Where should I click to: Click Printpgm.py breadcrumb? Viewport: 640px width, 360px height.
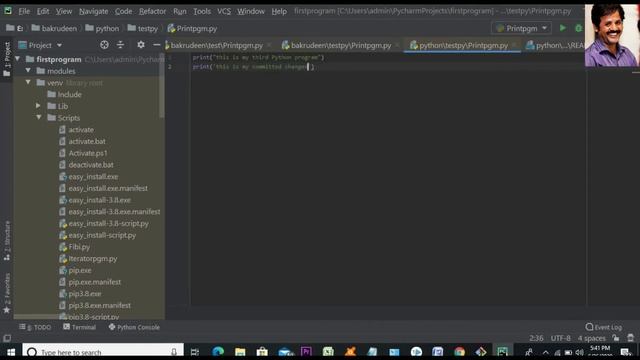[x=192, y=28]
